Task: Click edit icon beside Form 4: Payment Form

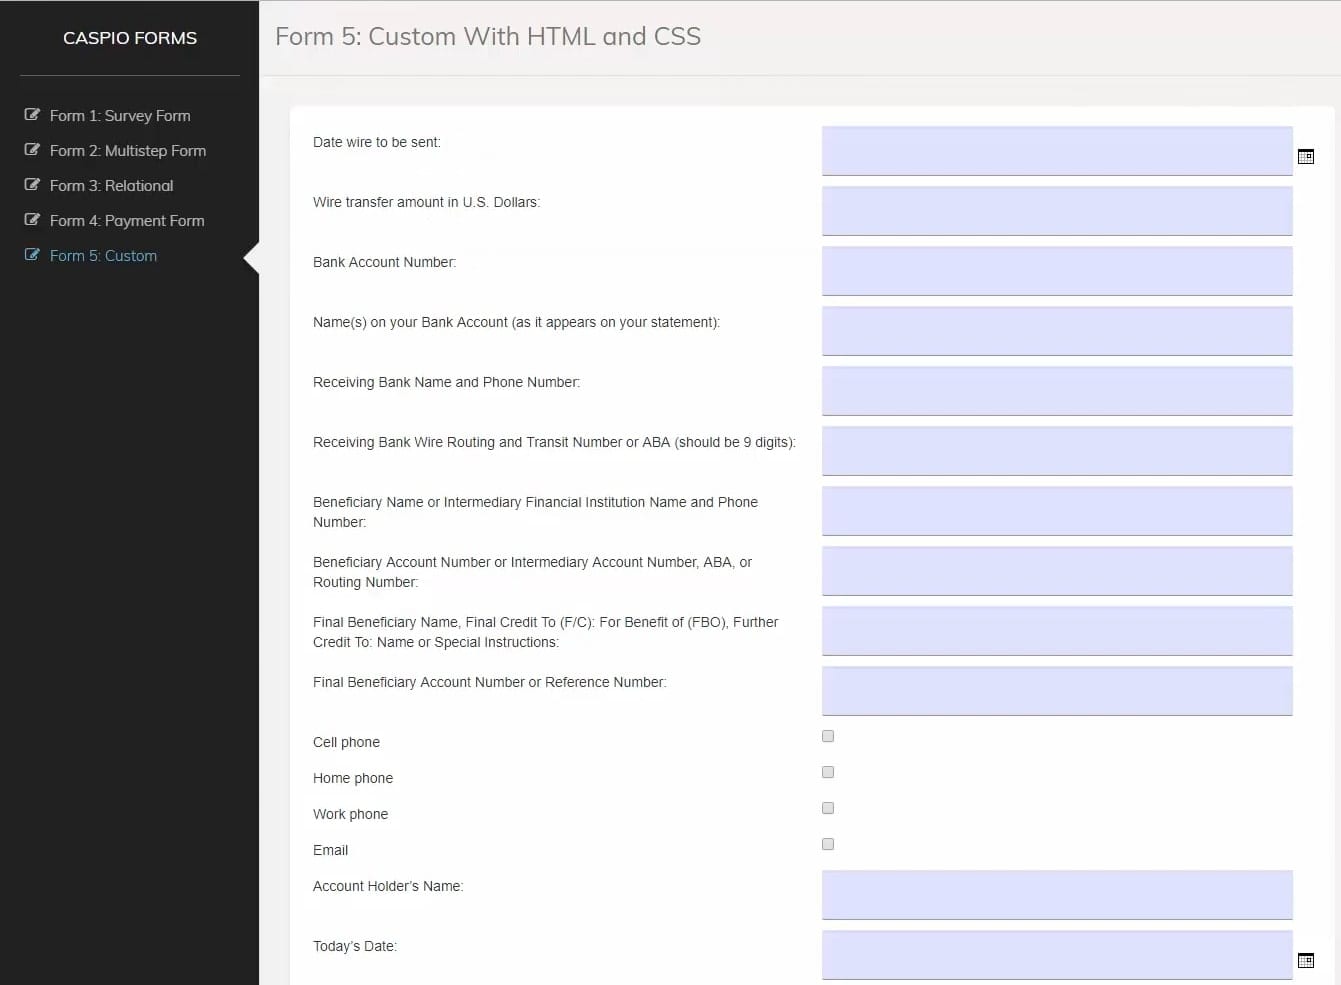Action: point(32,220)
